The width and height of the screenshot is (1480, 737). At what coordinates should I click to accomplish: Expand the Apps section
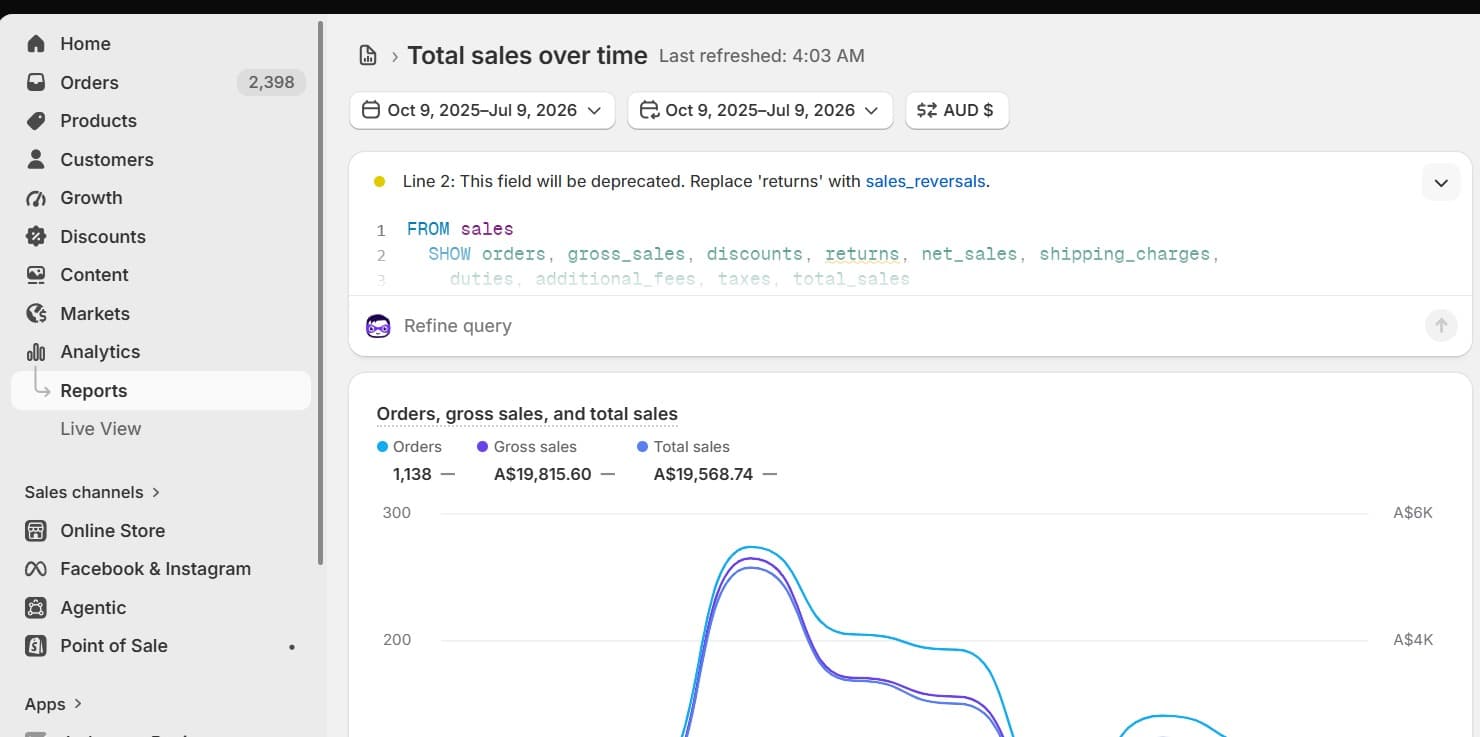tap(53, 704)
